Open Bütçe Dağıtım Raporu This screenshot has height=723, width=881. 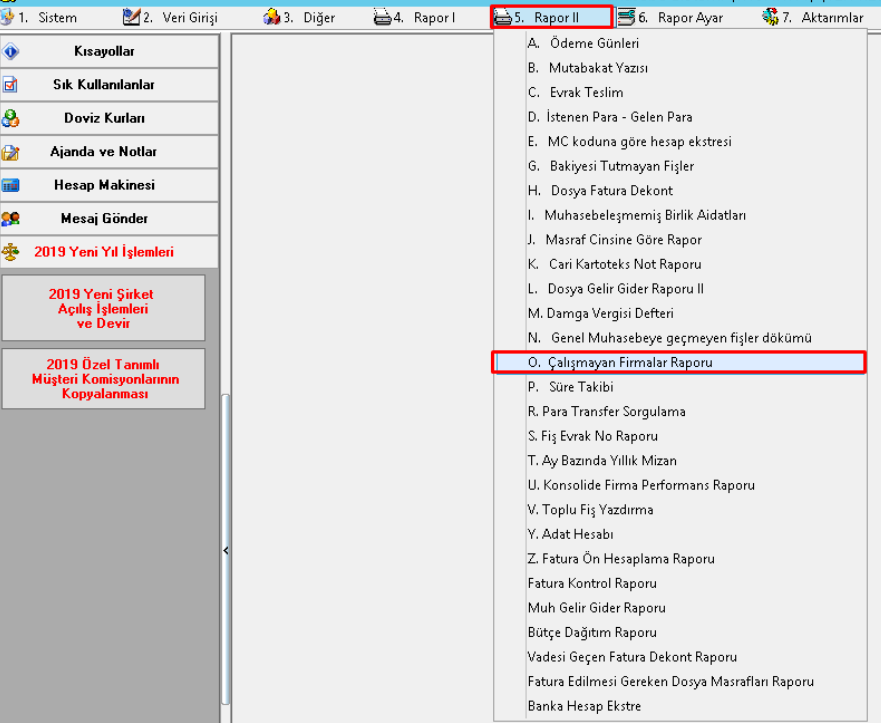tap(680, 632)
